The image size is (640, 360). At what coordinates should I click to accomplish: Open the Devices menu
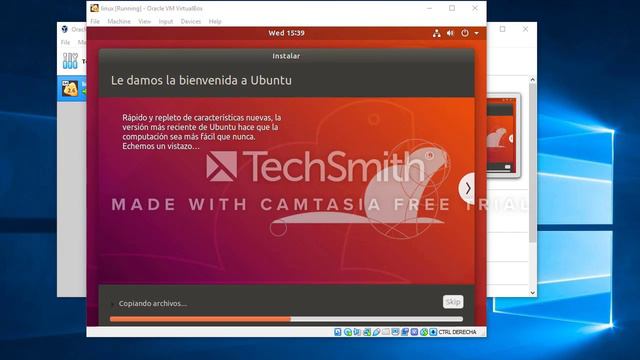[191, 21]
